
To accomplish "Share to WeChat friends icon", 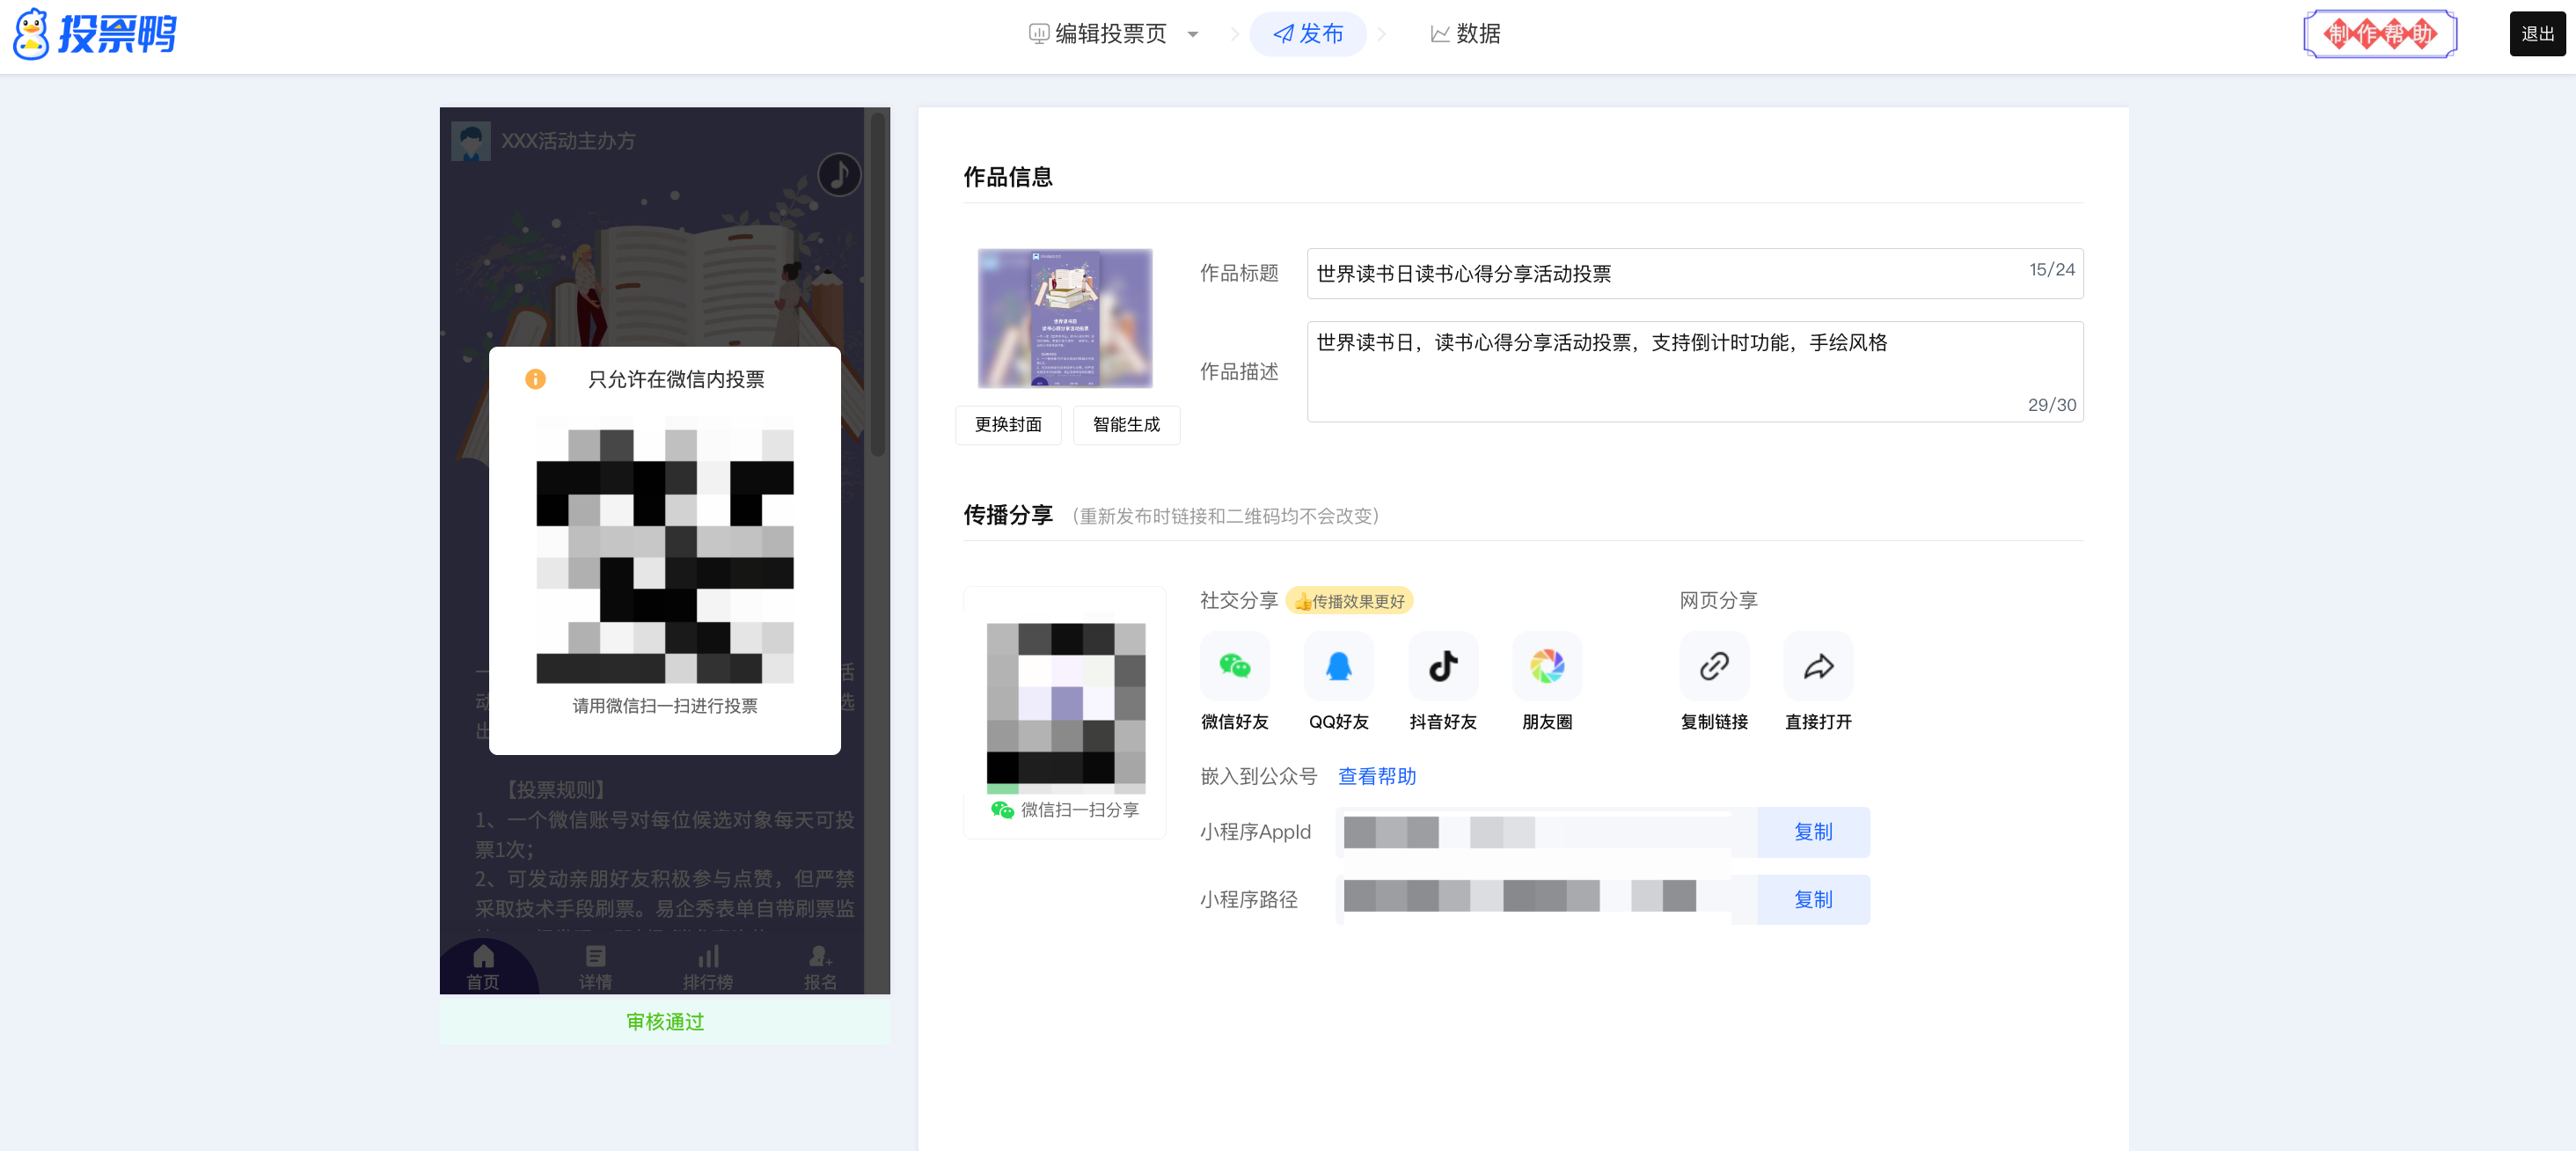I will pos(1234,666).
